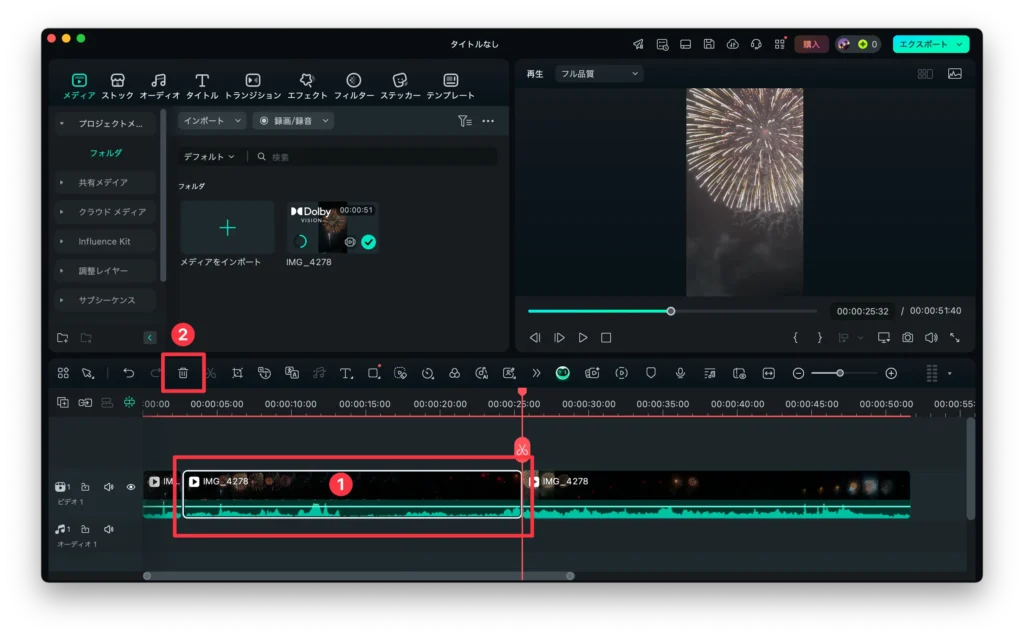Select the crop tool in timeline toolbar
The height and width of the screenshot is (637, 1024).
click(237, 373)
